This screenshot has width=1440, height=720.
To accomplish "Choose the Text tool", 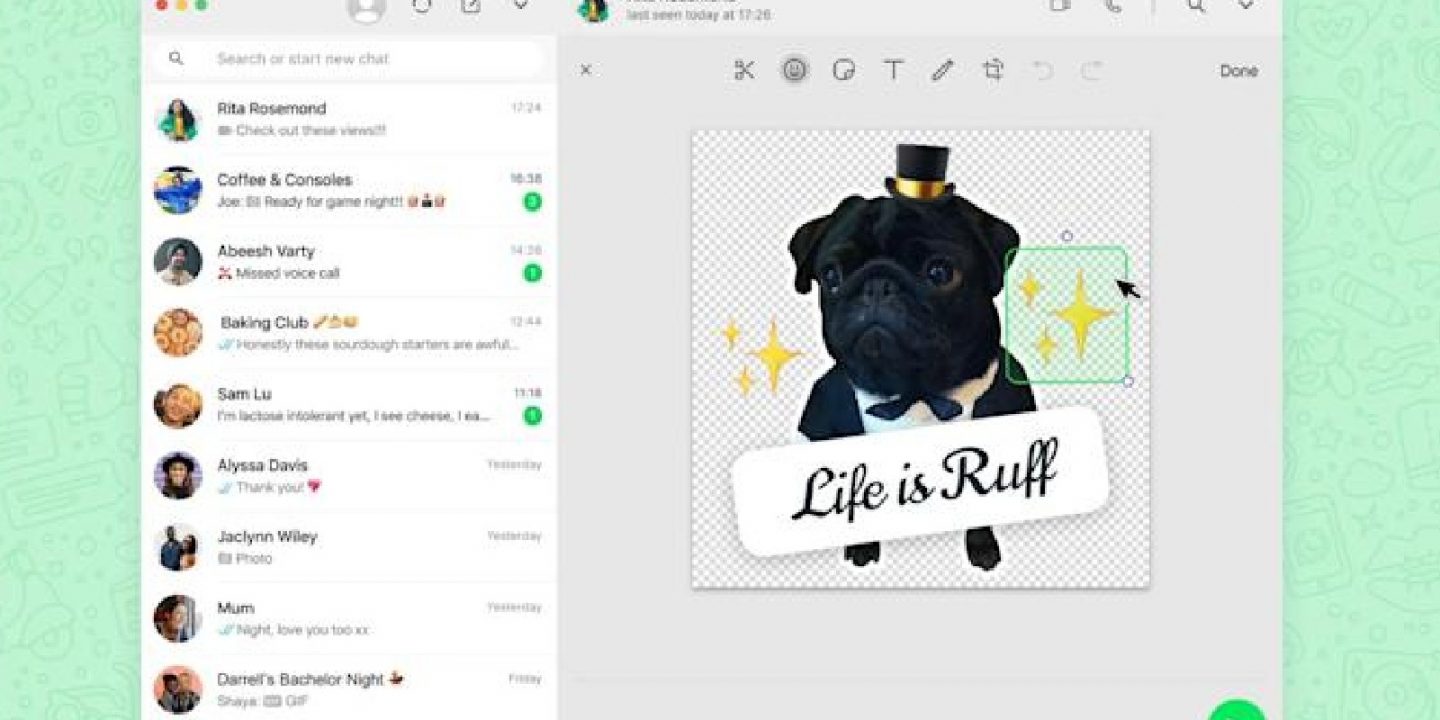I will click(893, 70).
